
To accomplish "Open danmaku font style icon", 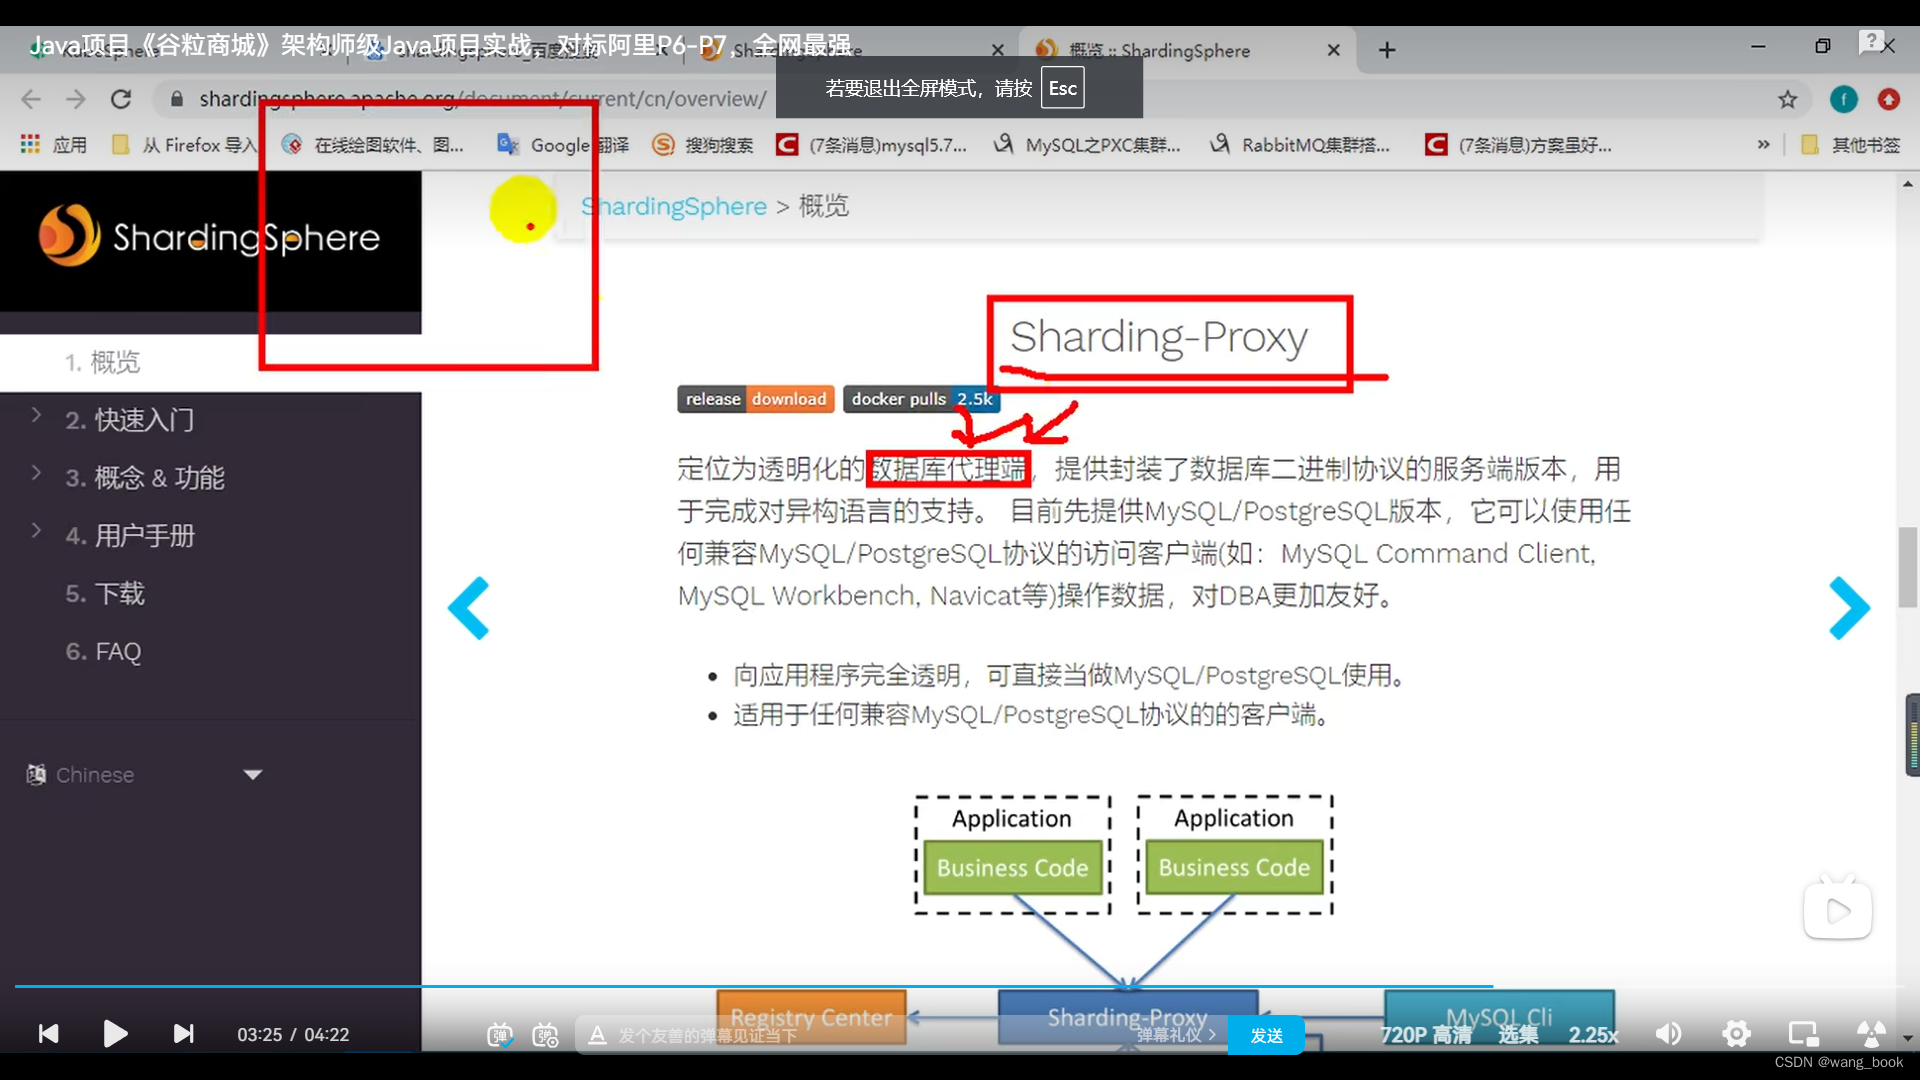I will pos(597,1035).
